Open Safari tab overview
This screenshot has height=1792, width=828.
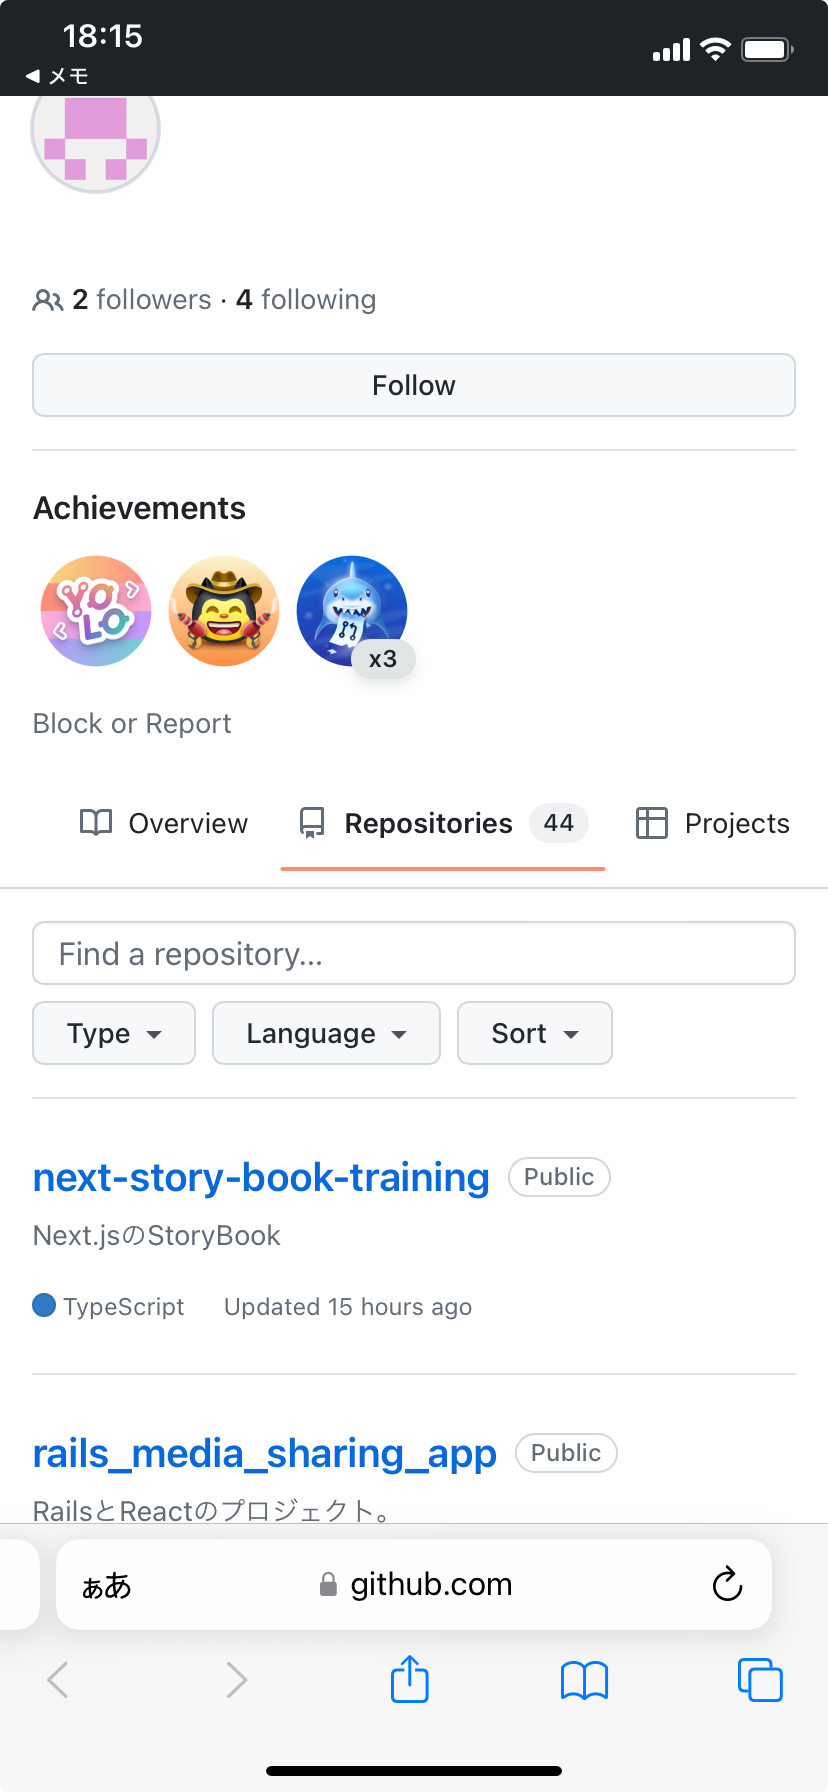click(760, 1680)
